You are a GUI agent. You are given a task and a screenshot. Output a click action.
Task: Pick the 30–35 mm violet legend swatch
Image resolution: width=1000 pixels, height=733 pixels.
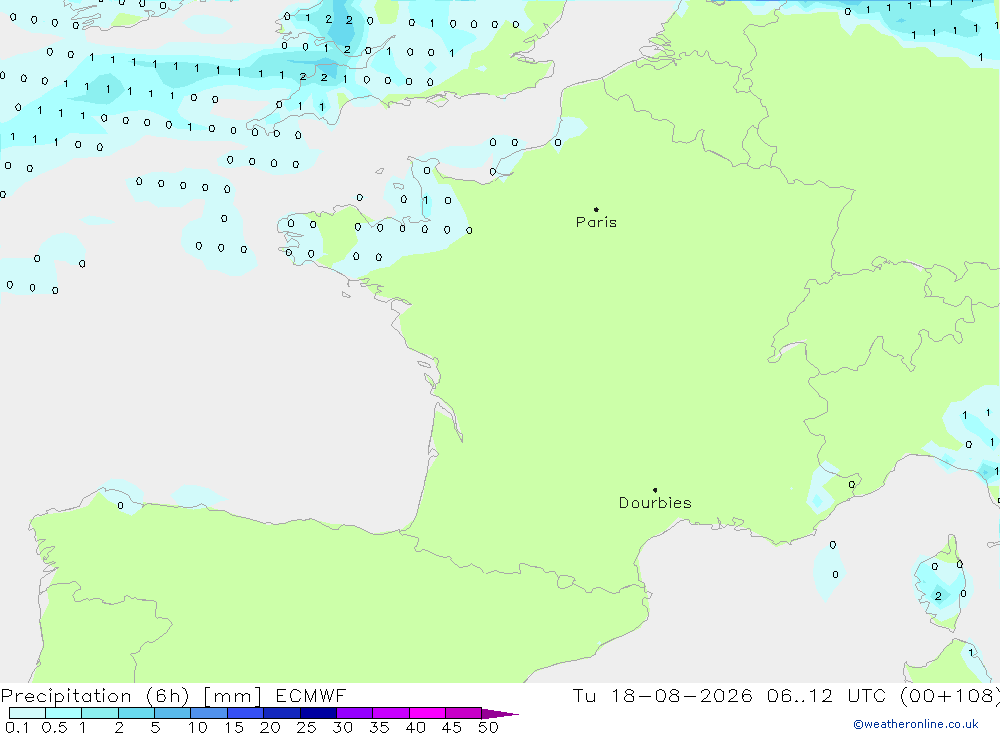click(354, 713)
